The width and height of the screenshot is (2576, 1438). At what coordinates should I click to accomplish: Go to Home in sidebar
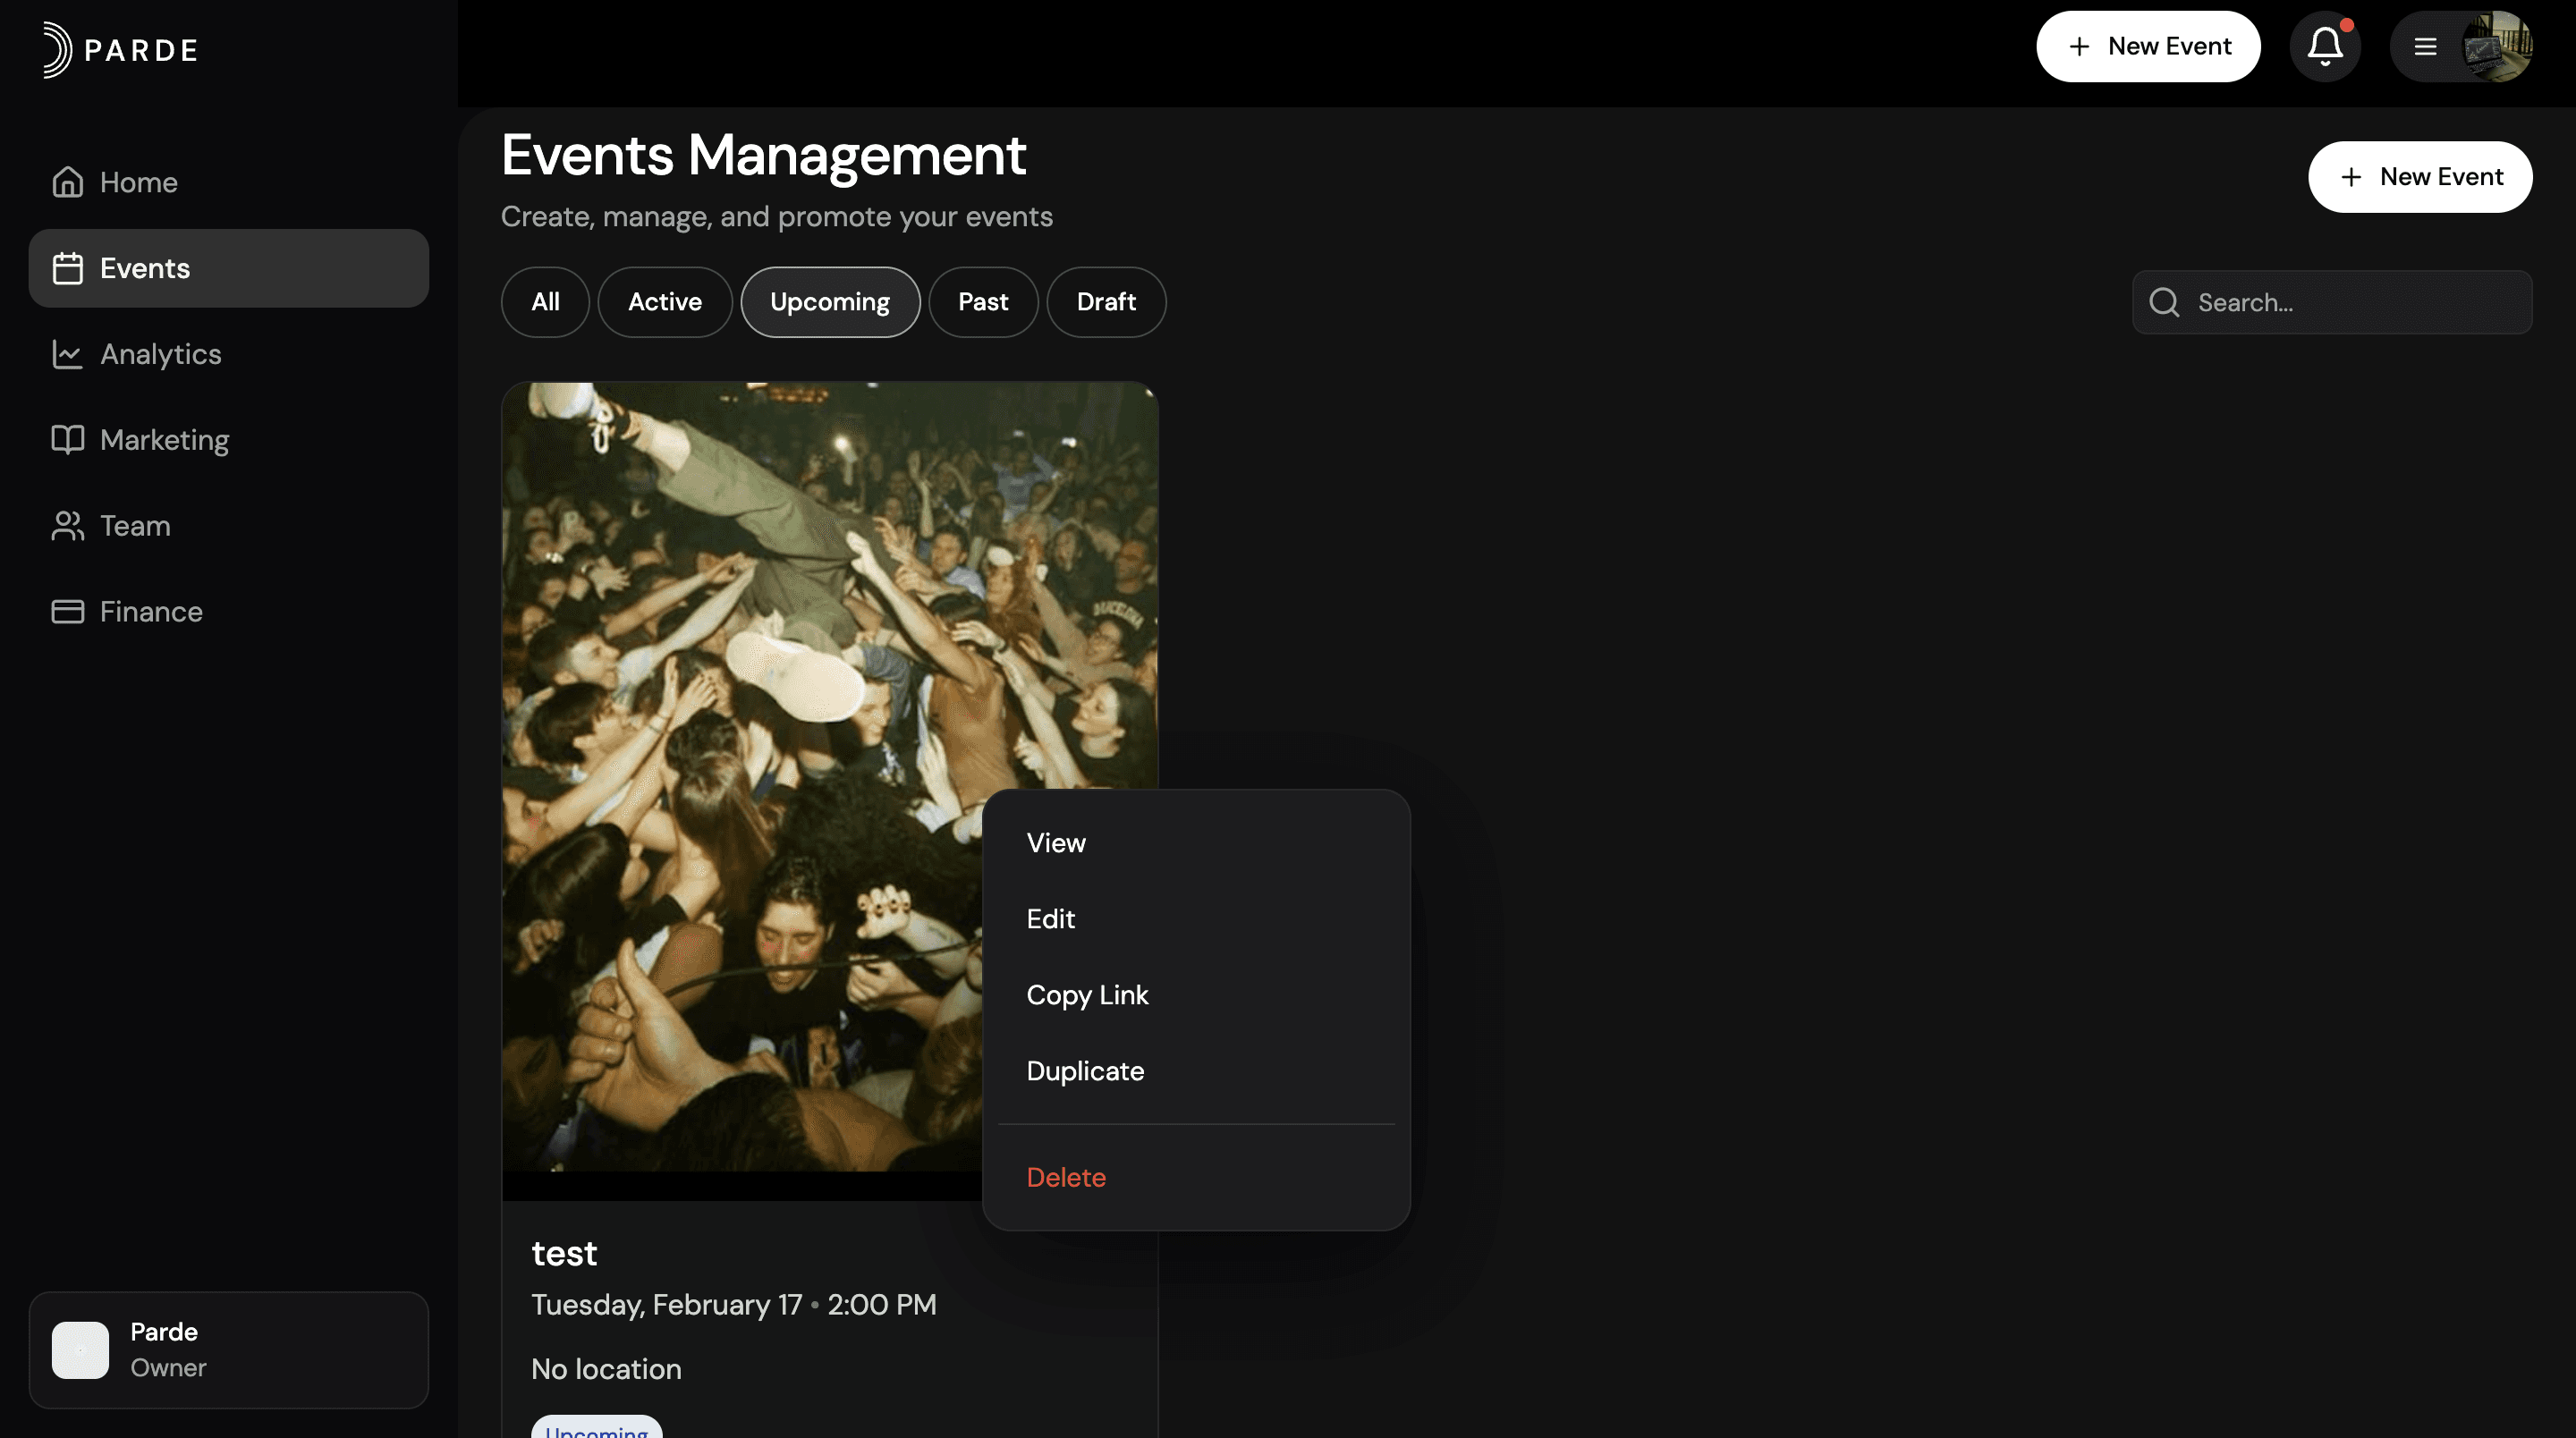[x=138, y=182]
